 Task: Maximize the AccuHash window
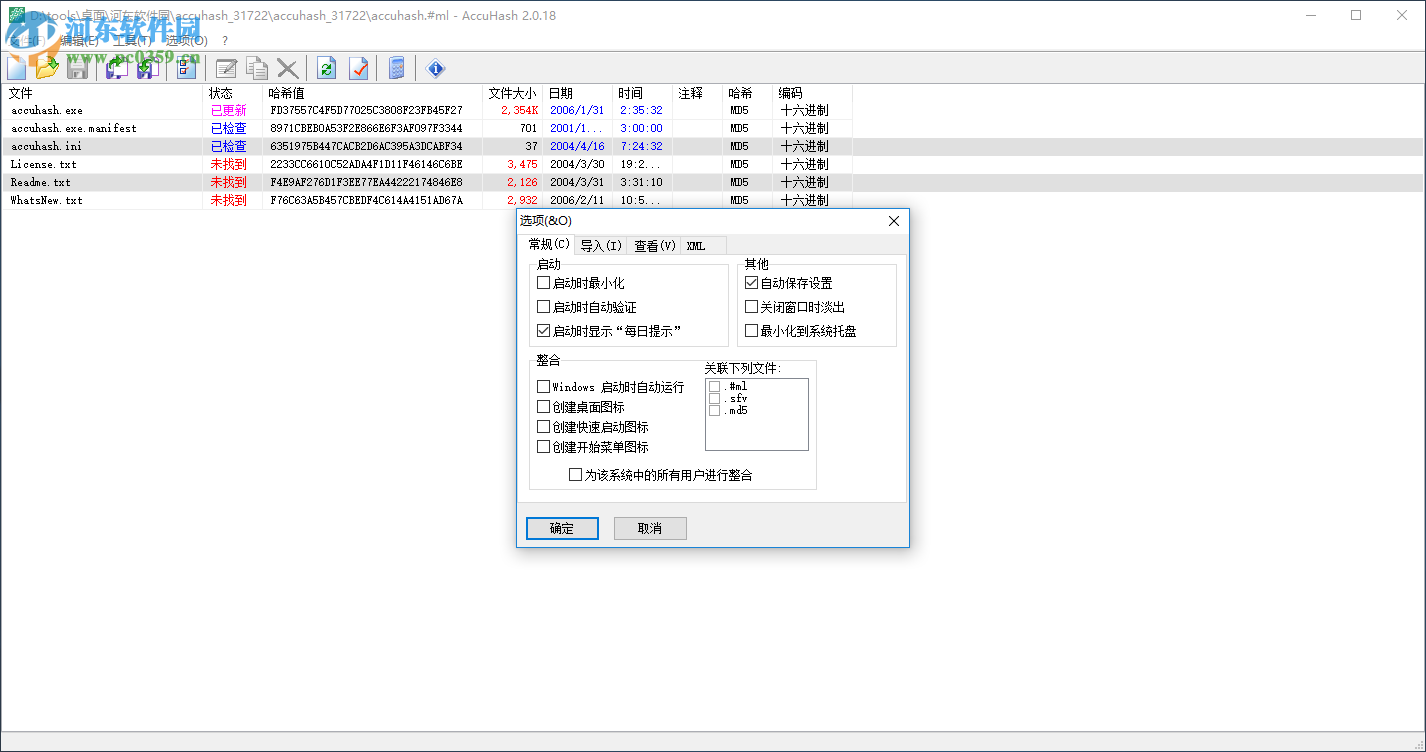(x=1356, y=15)
